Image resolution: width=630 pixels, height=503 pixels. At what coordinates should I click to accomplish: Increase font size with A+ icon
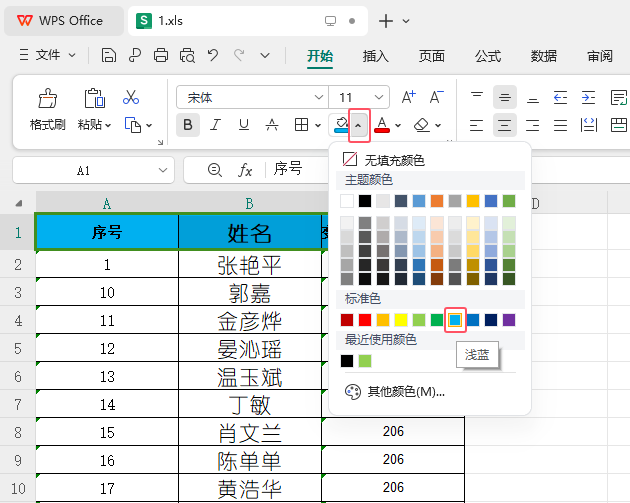[409, 97]
